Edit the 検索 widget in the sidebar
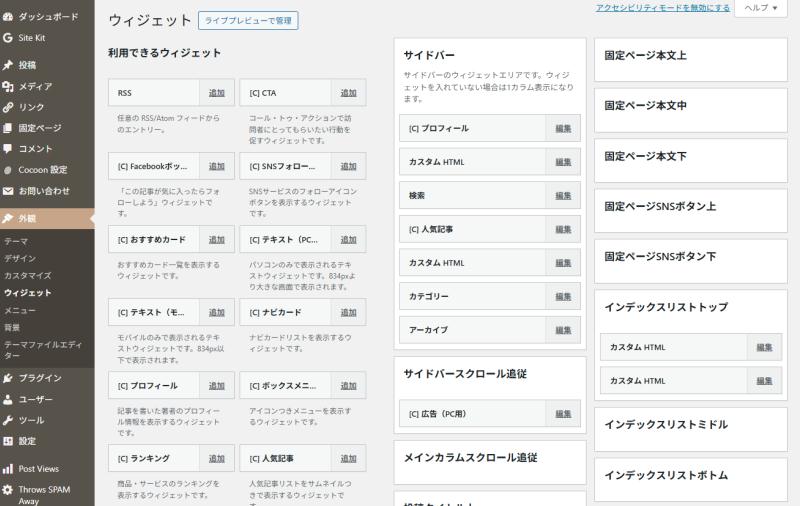 (563, 195)
